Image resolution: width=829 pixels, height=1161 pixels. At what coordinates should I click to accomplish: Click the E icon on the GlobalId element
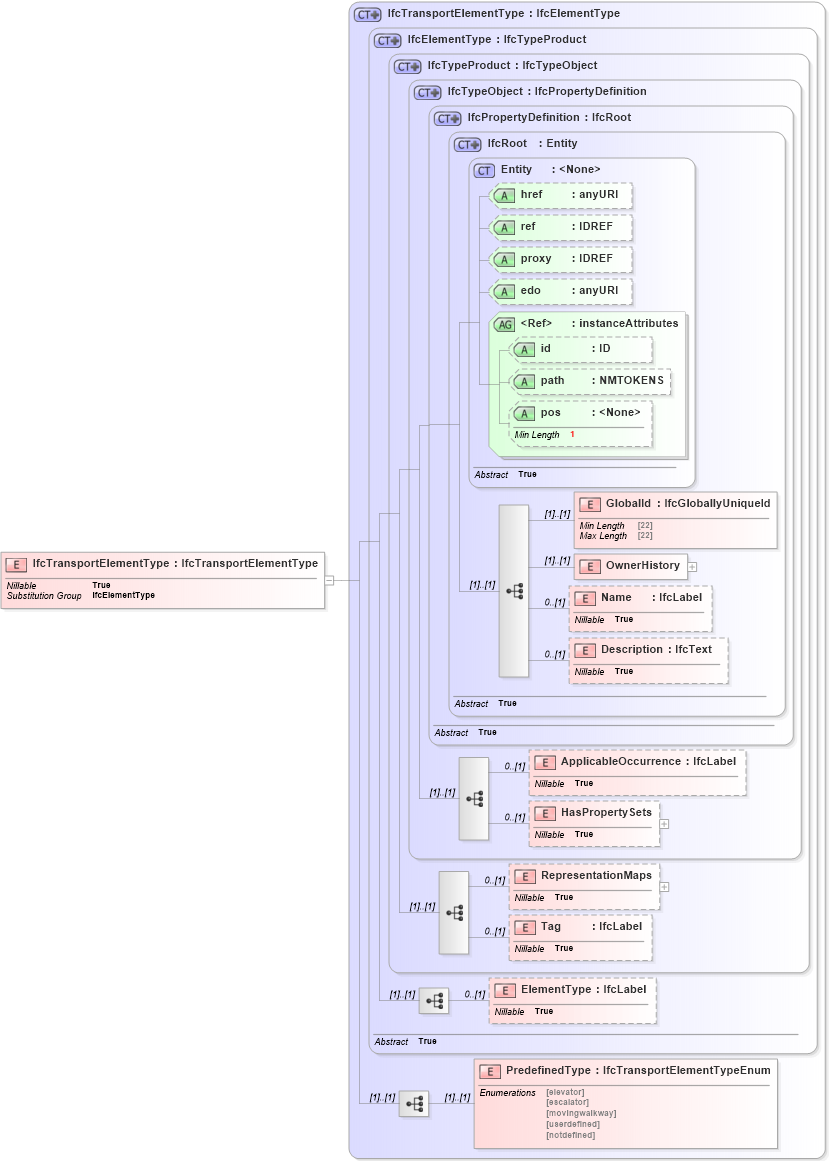(x=589, y=503)
